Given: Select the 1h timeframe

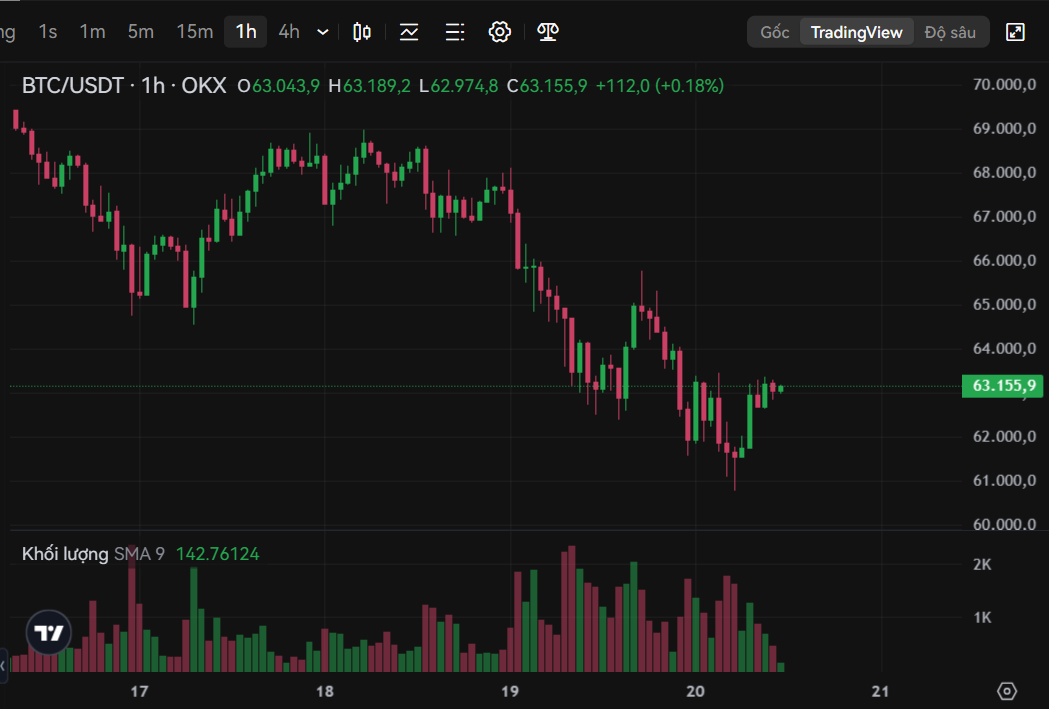Looking at the screenshot, I should click(x=246, y=31).
